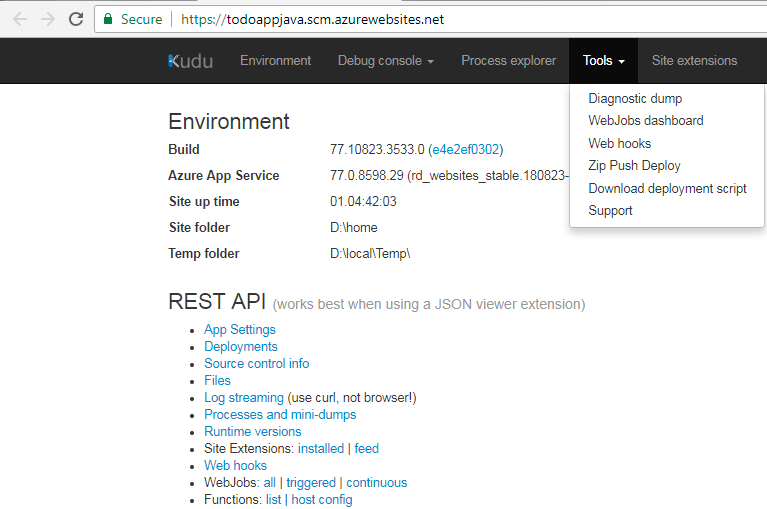Open Functions host config link

[x=321, y=500]
